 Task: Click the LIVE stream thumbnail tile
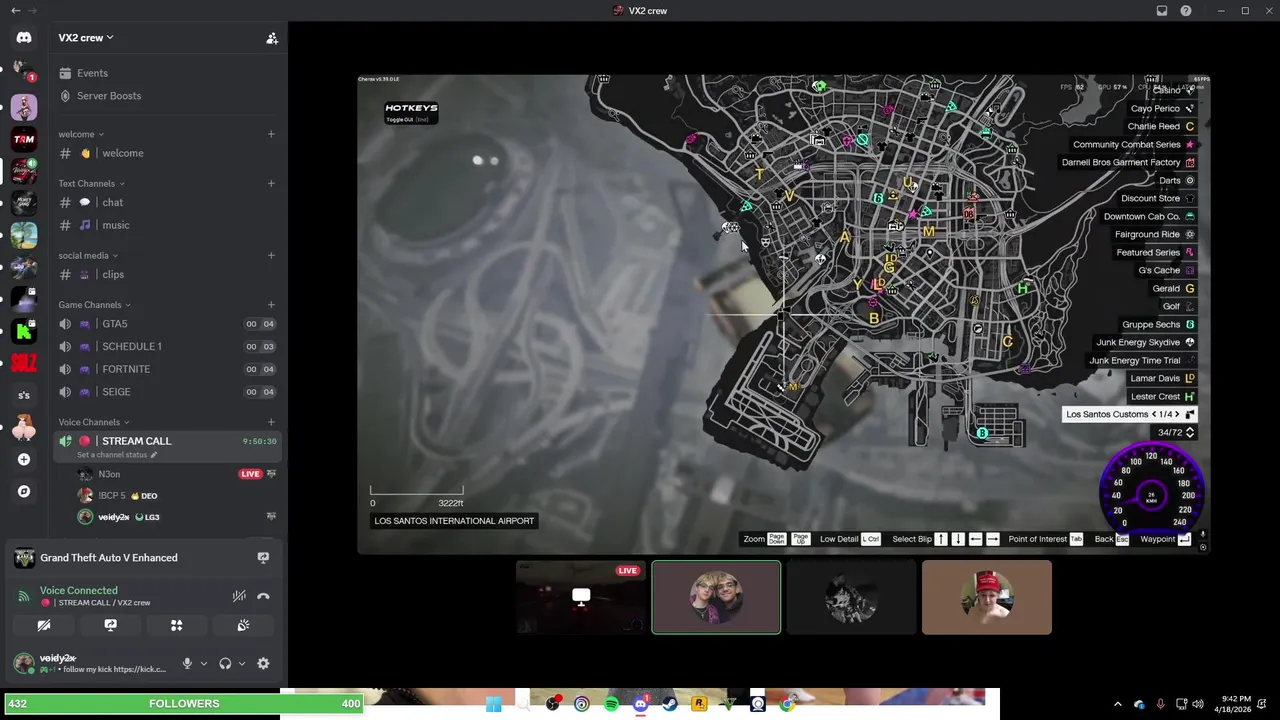click(x=581, y=597)
